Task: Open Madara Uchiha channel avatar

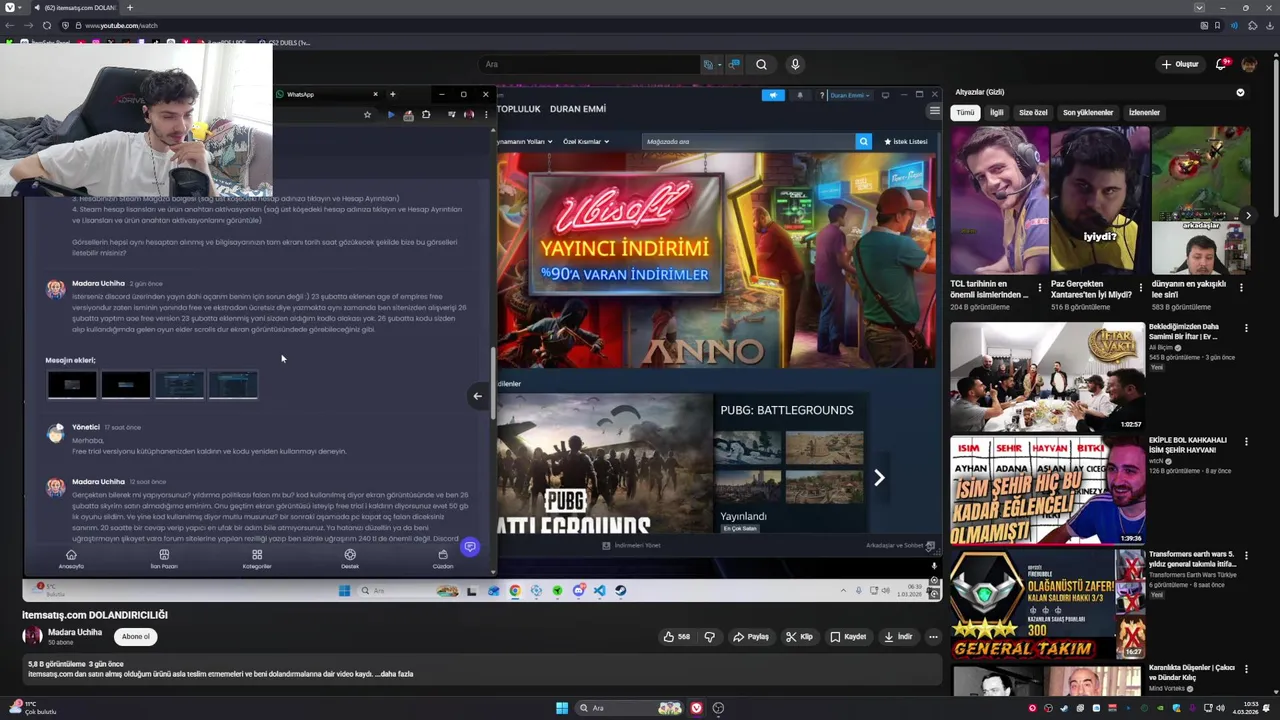Action: coord(33,636)
